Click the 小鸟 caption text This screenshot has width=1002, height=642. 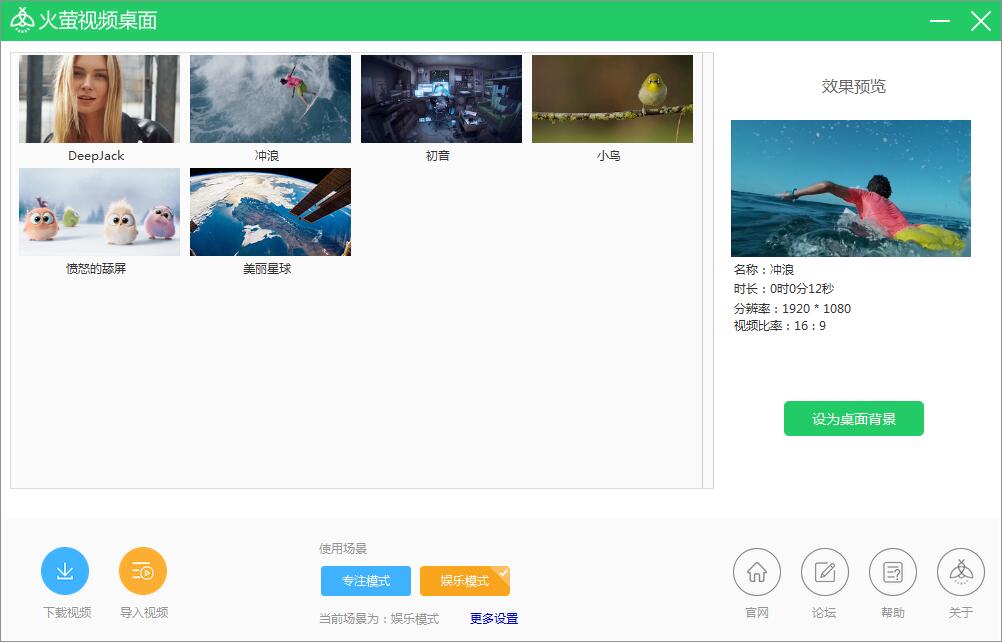[608, 156]
